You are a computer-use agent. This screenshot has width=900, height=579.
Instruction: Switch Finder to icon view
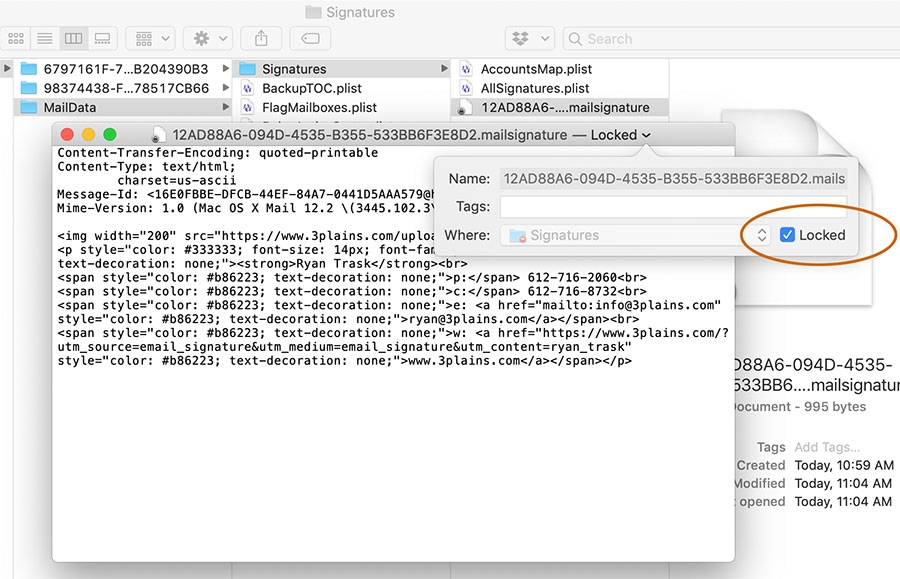pyautogui.click(x=16, y=38)
